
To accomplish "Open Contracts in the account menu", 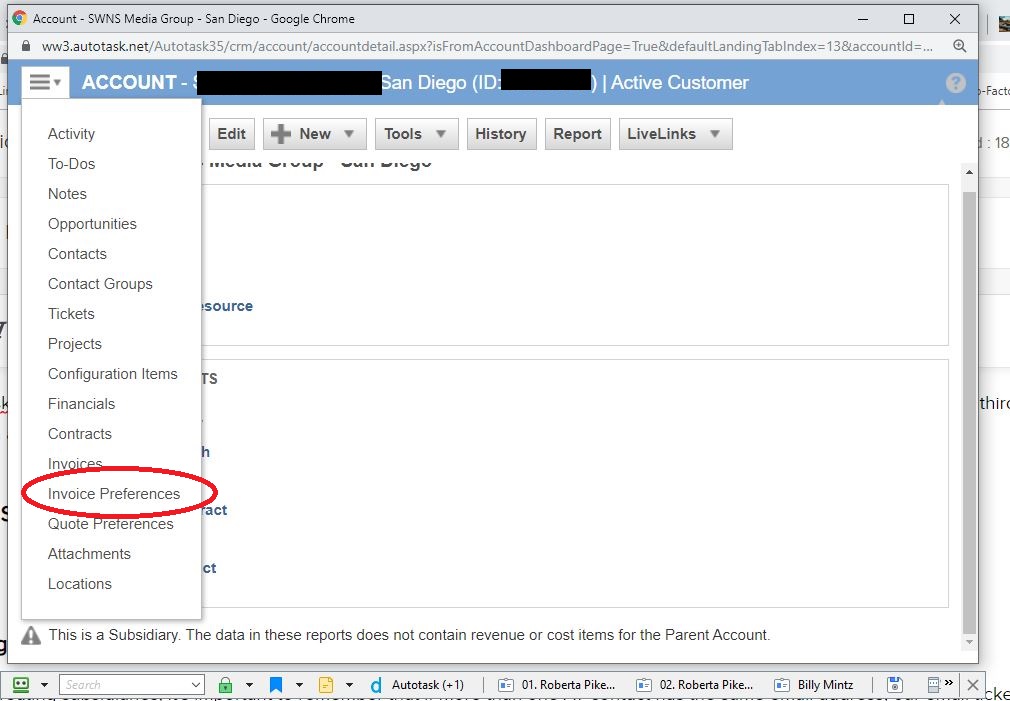I will tap(80, 434).
